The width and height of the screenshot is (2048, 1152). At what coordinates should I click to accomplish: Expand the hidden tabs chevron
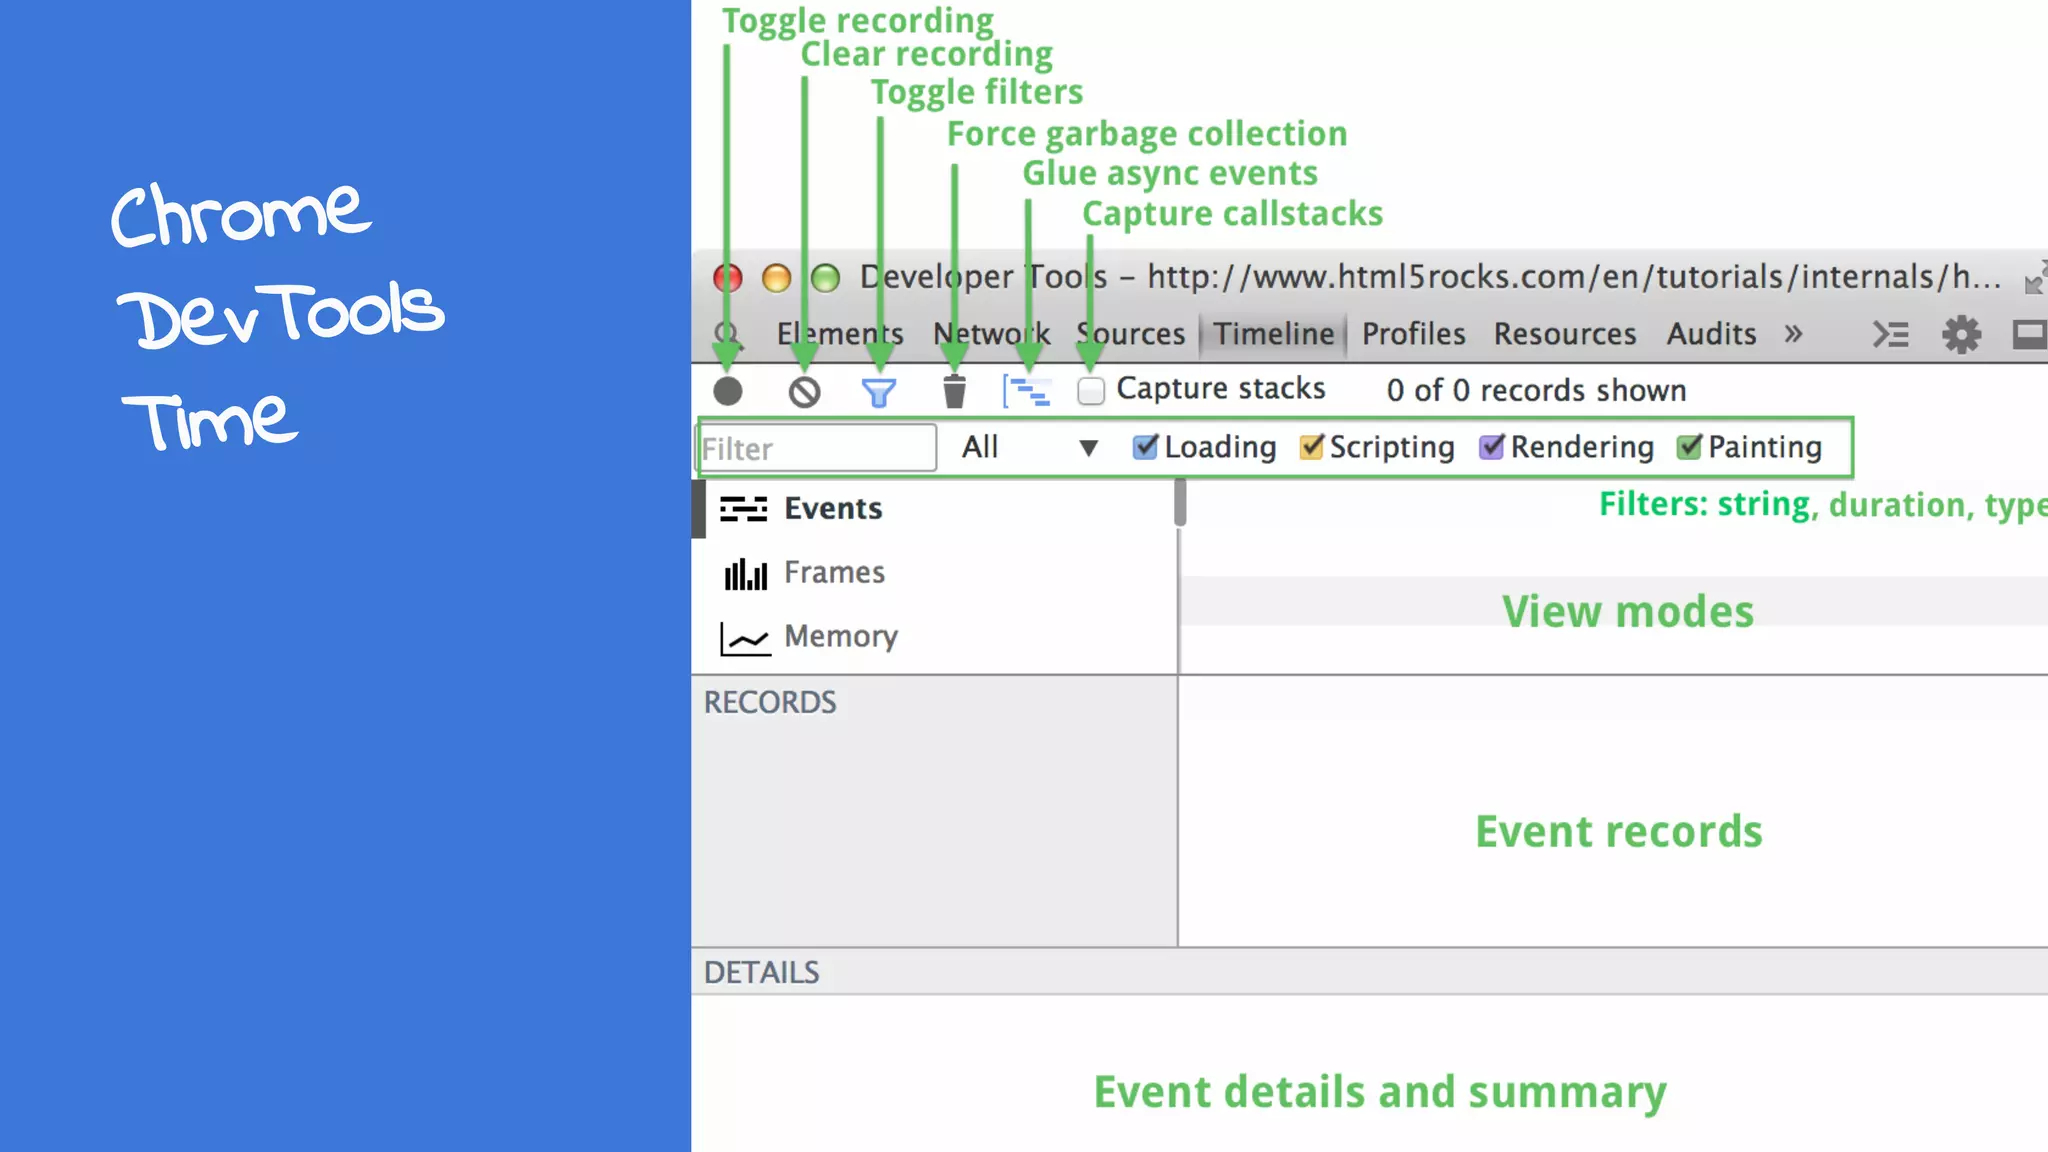point(1793,333)
